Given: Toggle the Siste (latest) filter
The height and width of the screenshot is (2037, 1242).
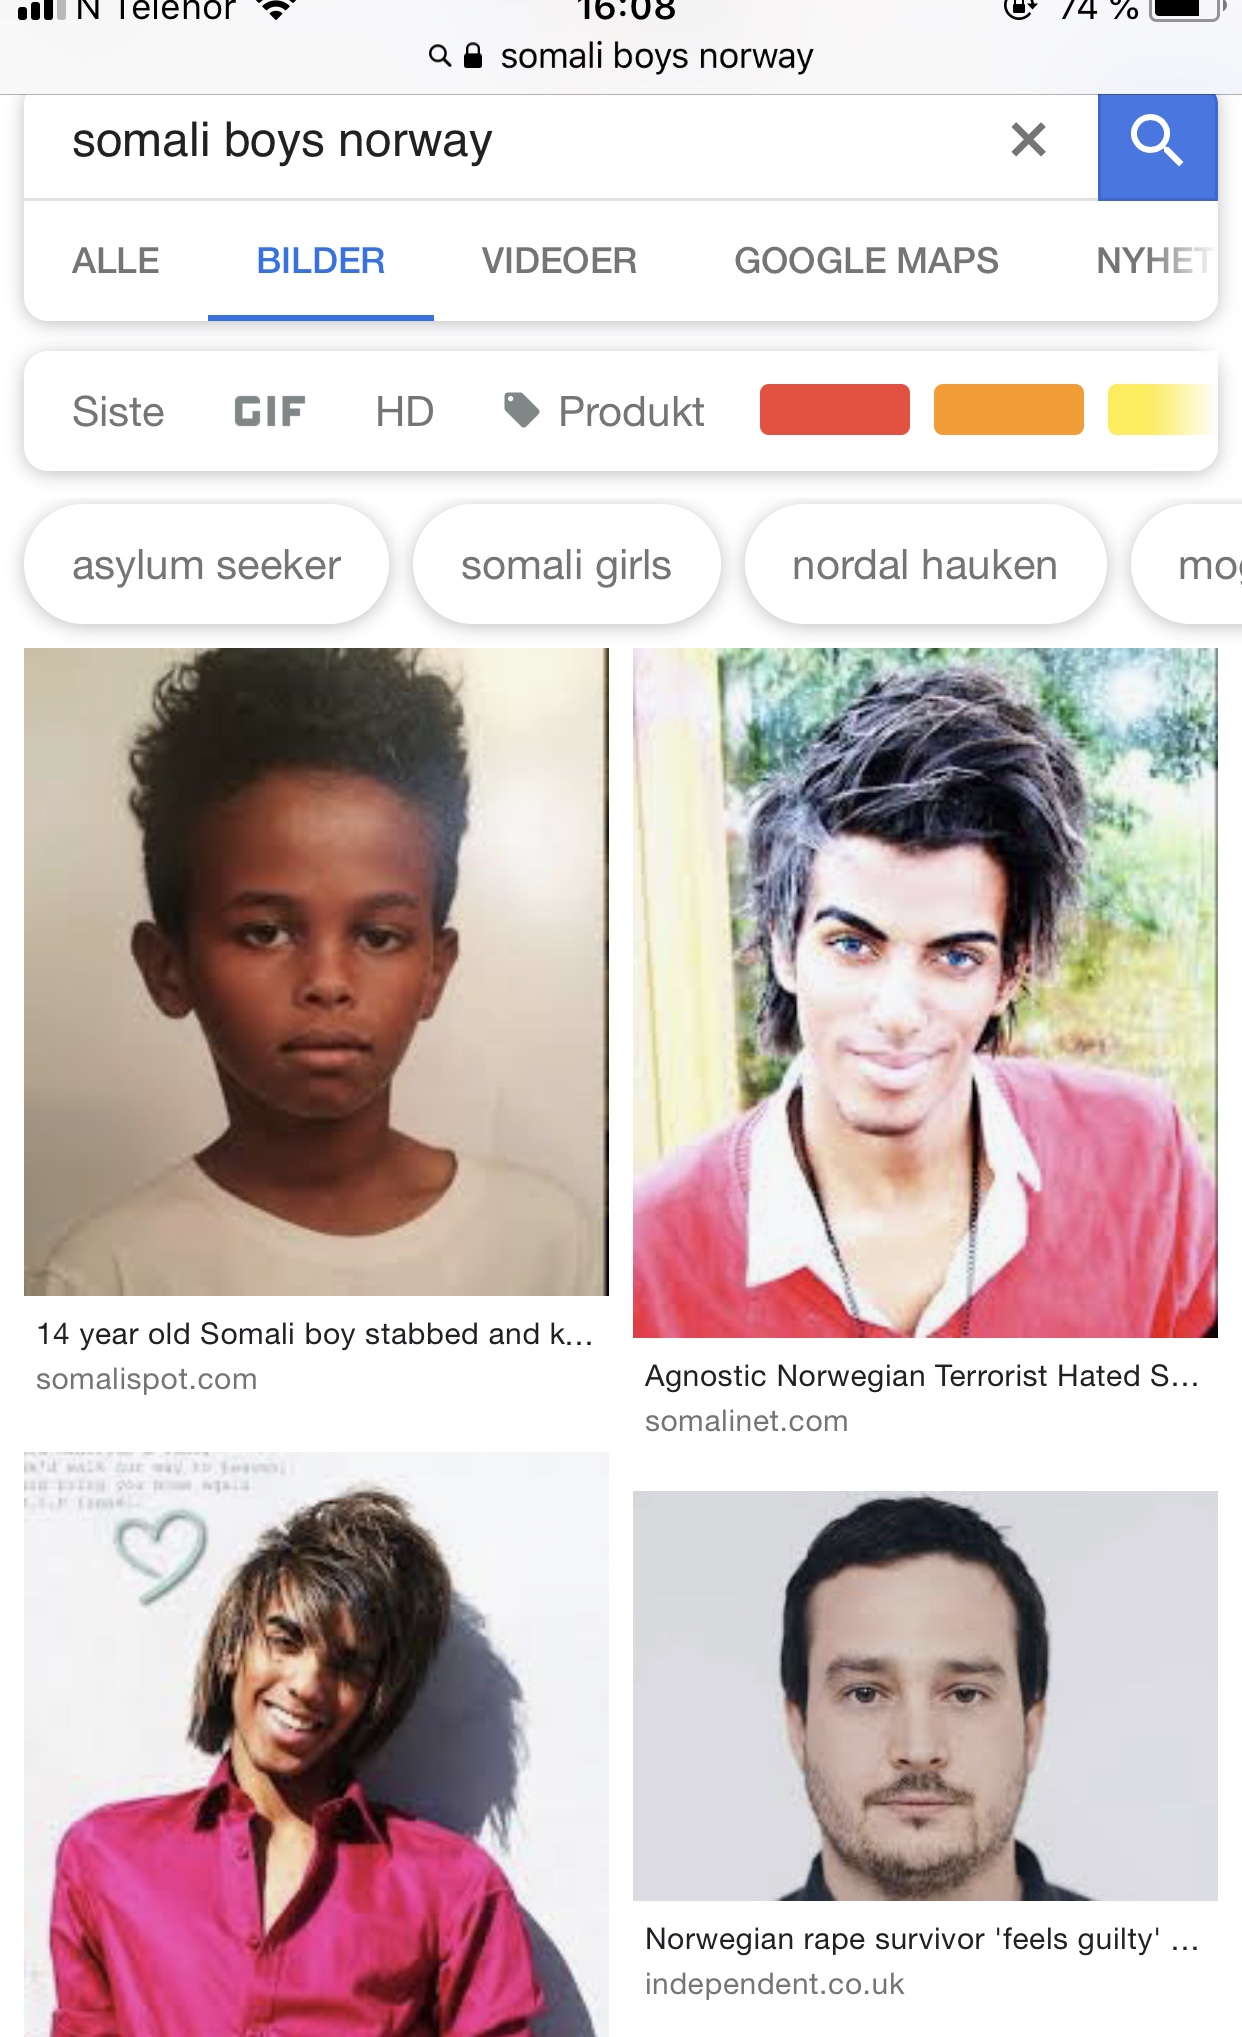Looking at the screenshot, I should point(118,411).
